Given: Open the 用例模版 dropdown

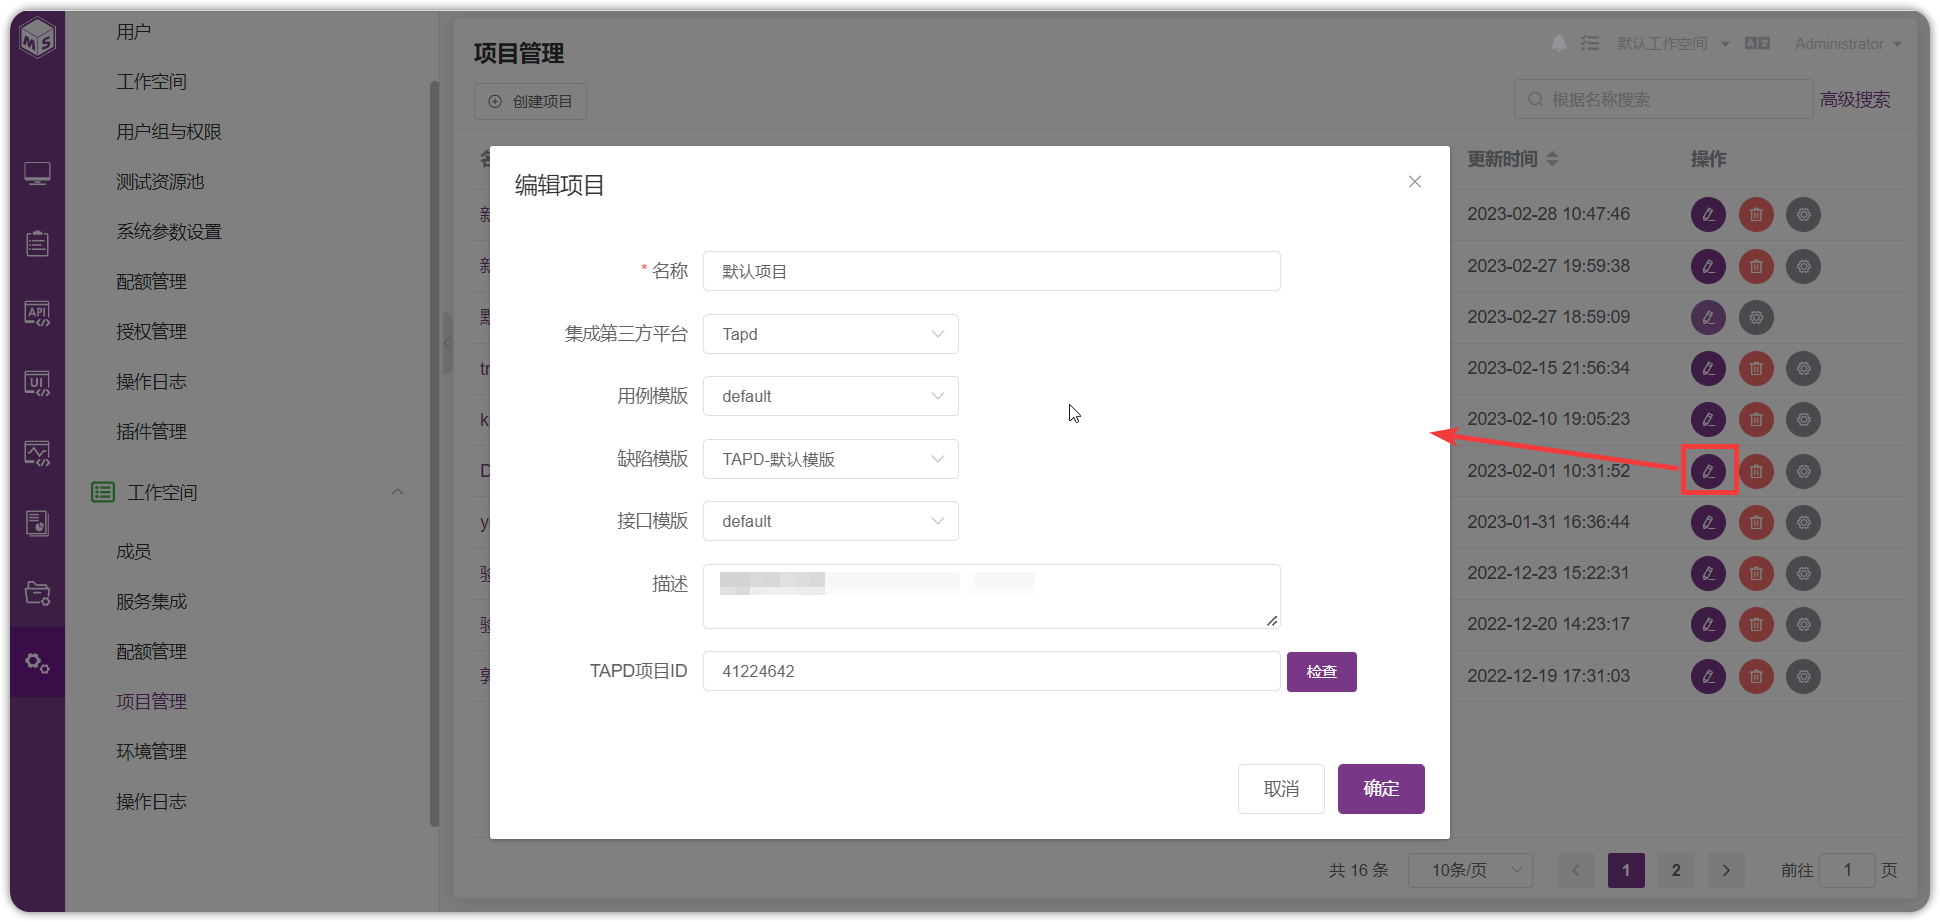Looking at the screenshot, I should pos(831,396).
